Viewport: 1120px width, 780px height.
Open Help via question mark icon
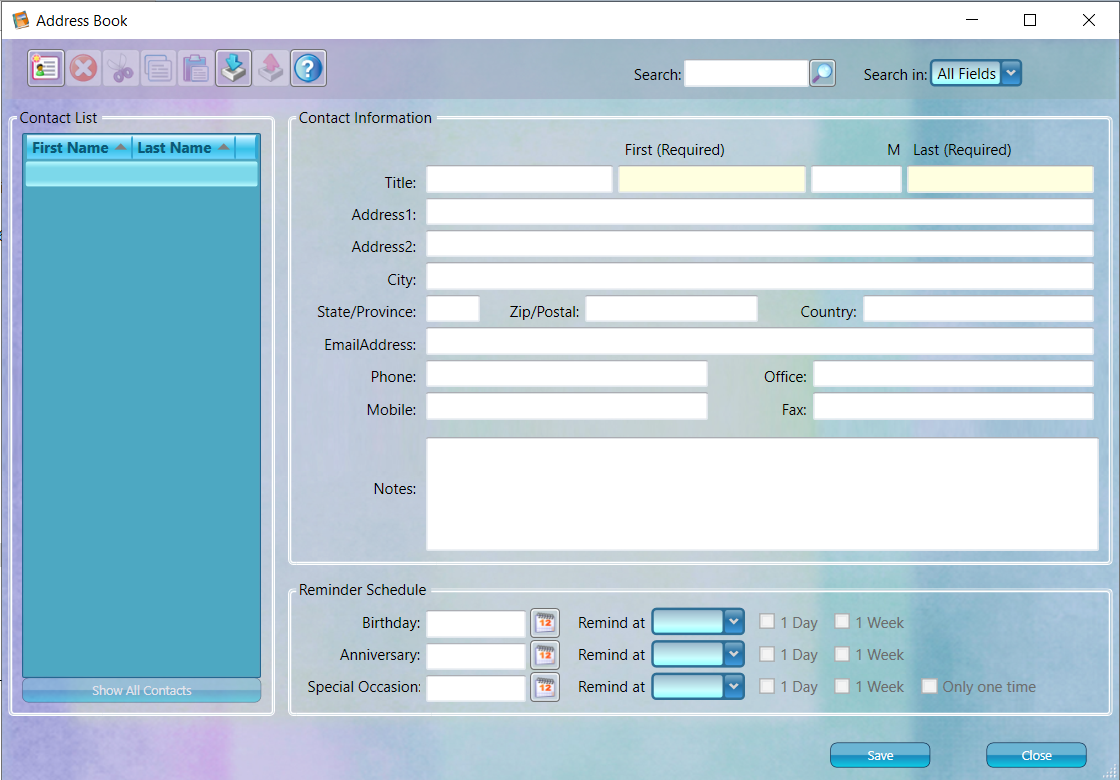pyautogui.click(x=309, y=69)
